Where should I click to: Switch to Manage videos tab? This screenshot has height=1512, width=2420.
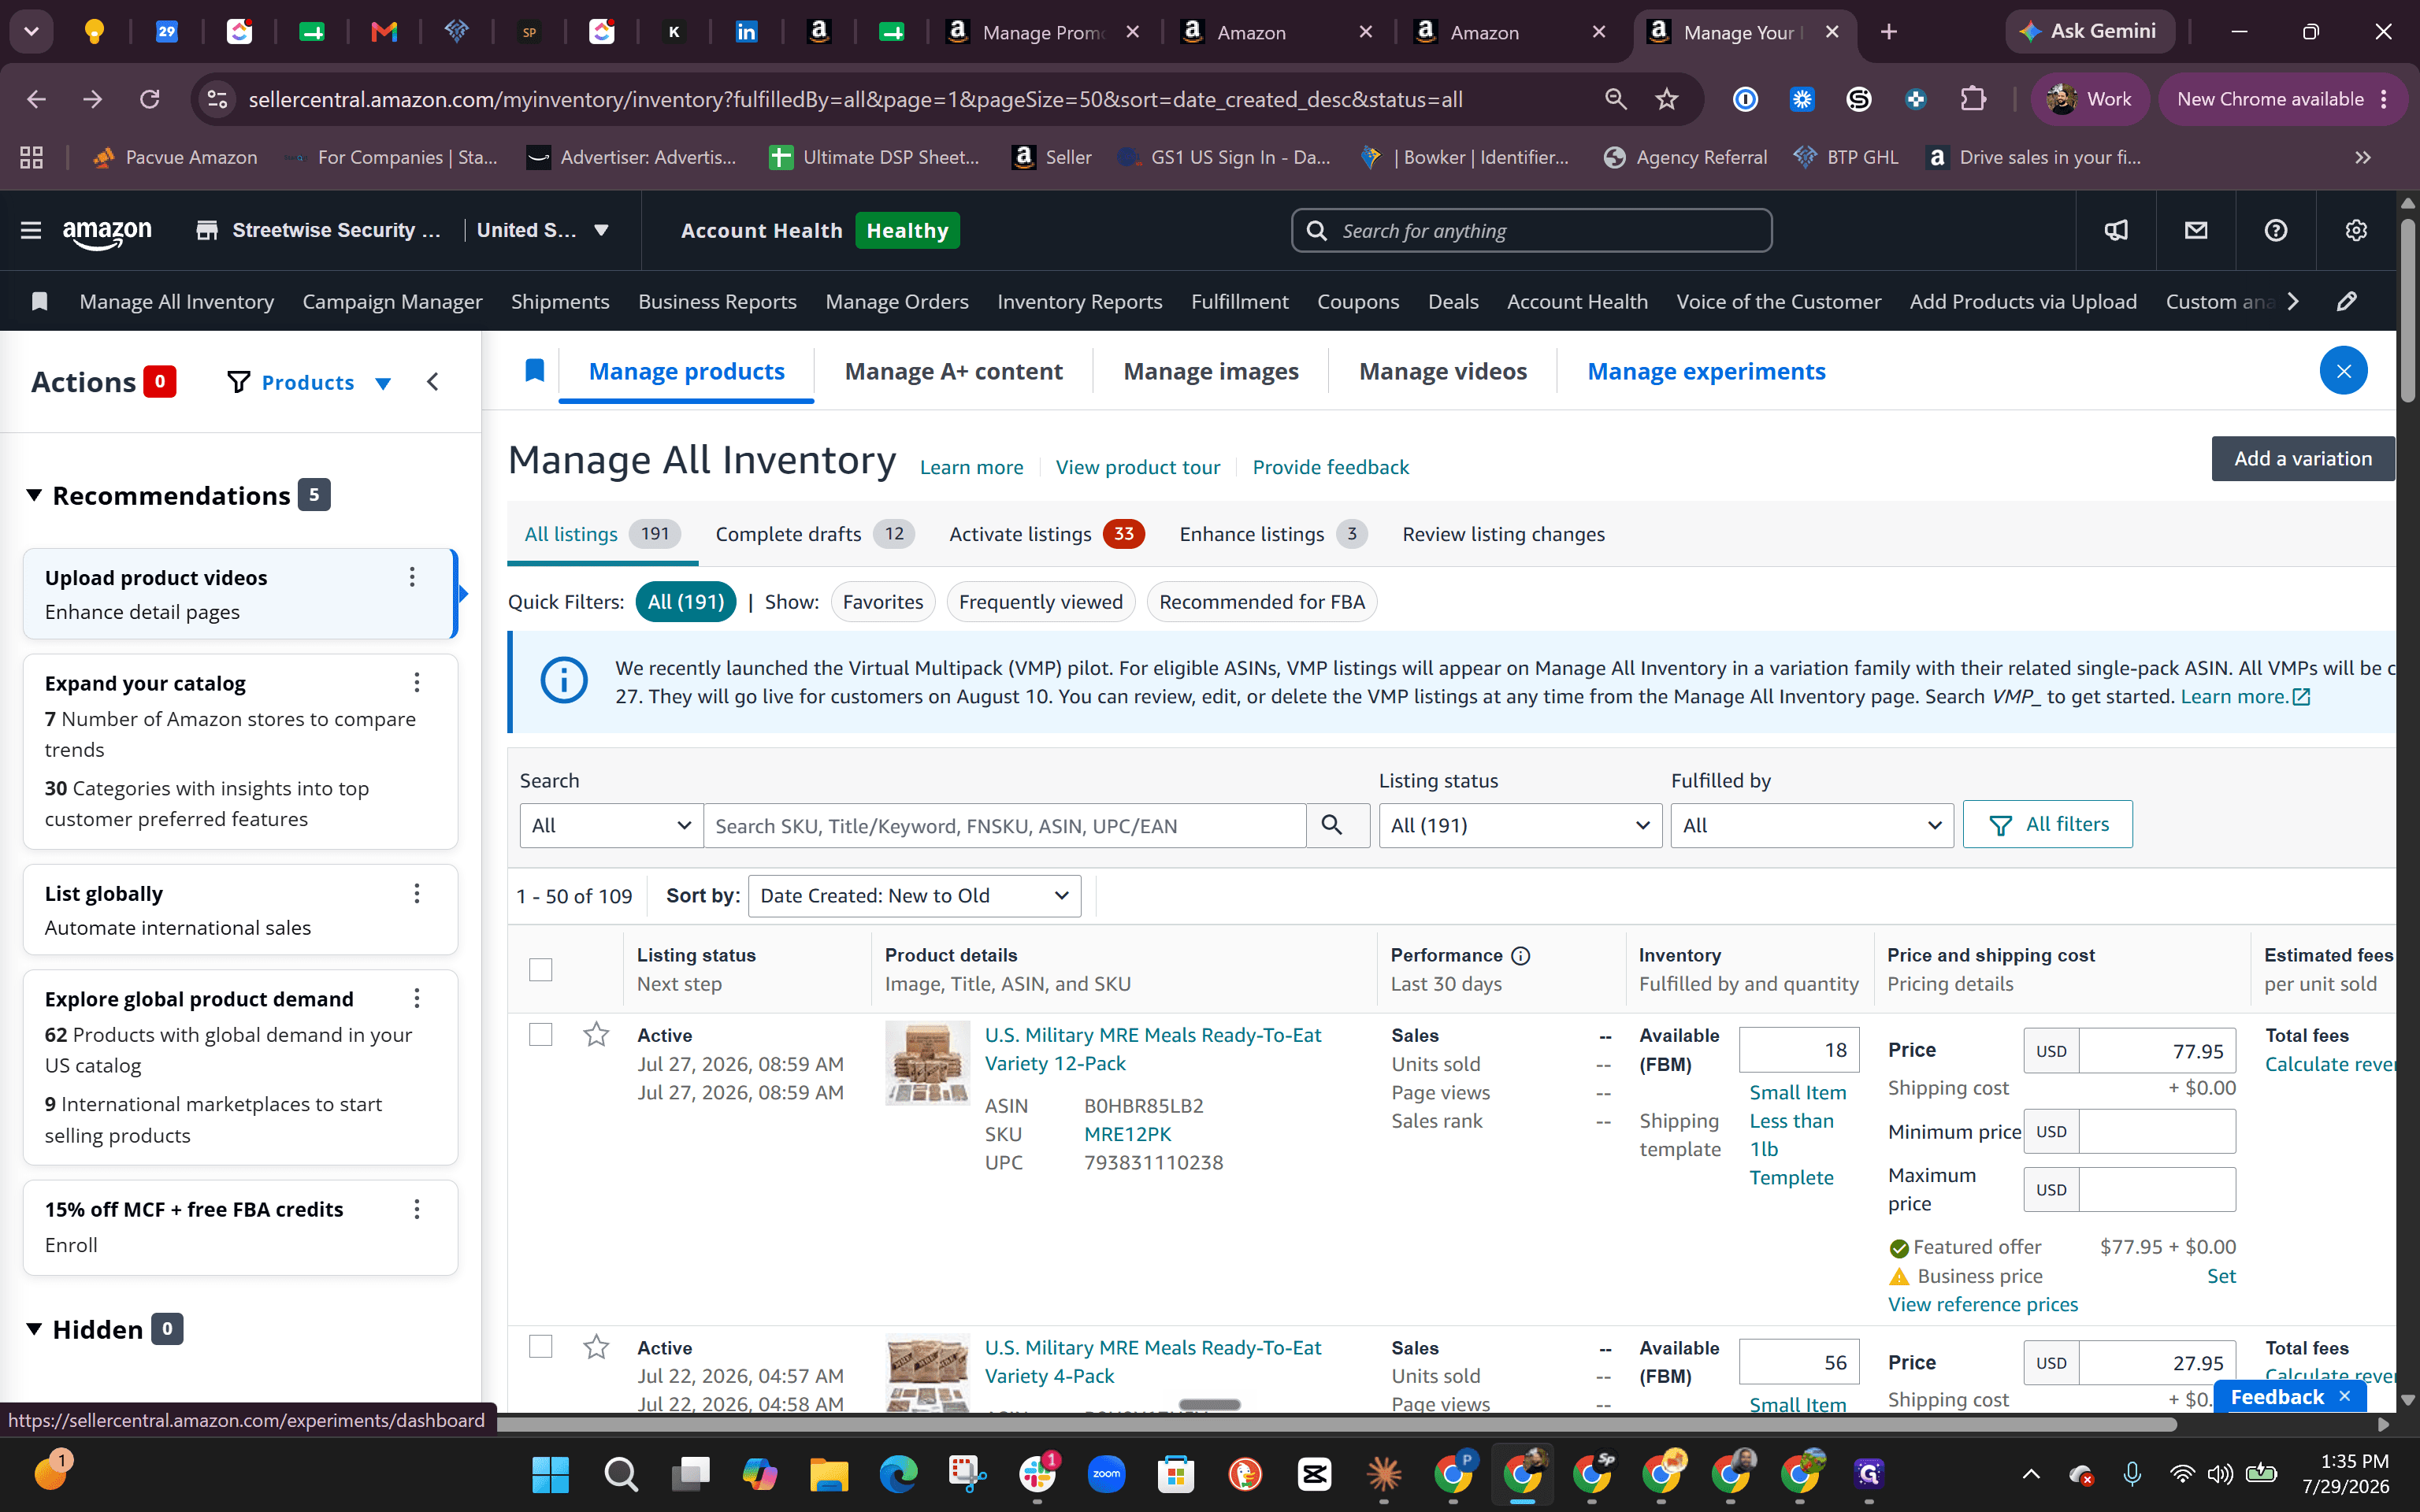pyautogui.click(x=1443, y=371)
